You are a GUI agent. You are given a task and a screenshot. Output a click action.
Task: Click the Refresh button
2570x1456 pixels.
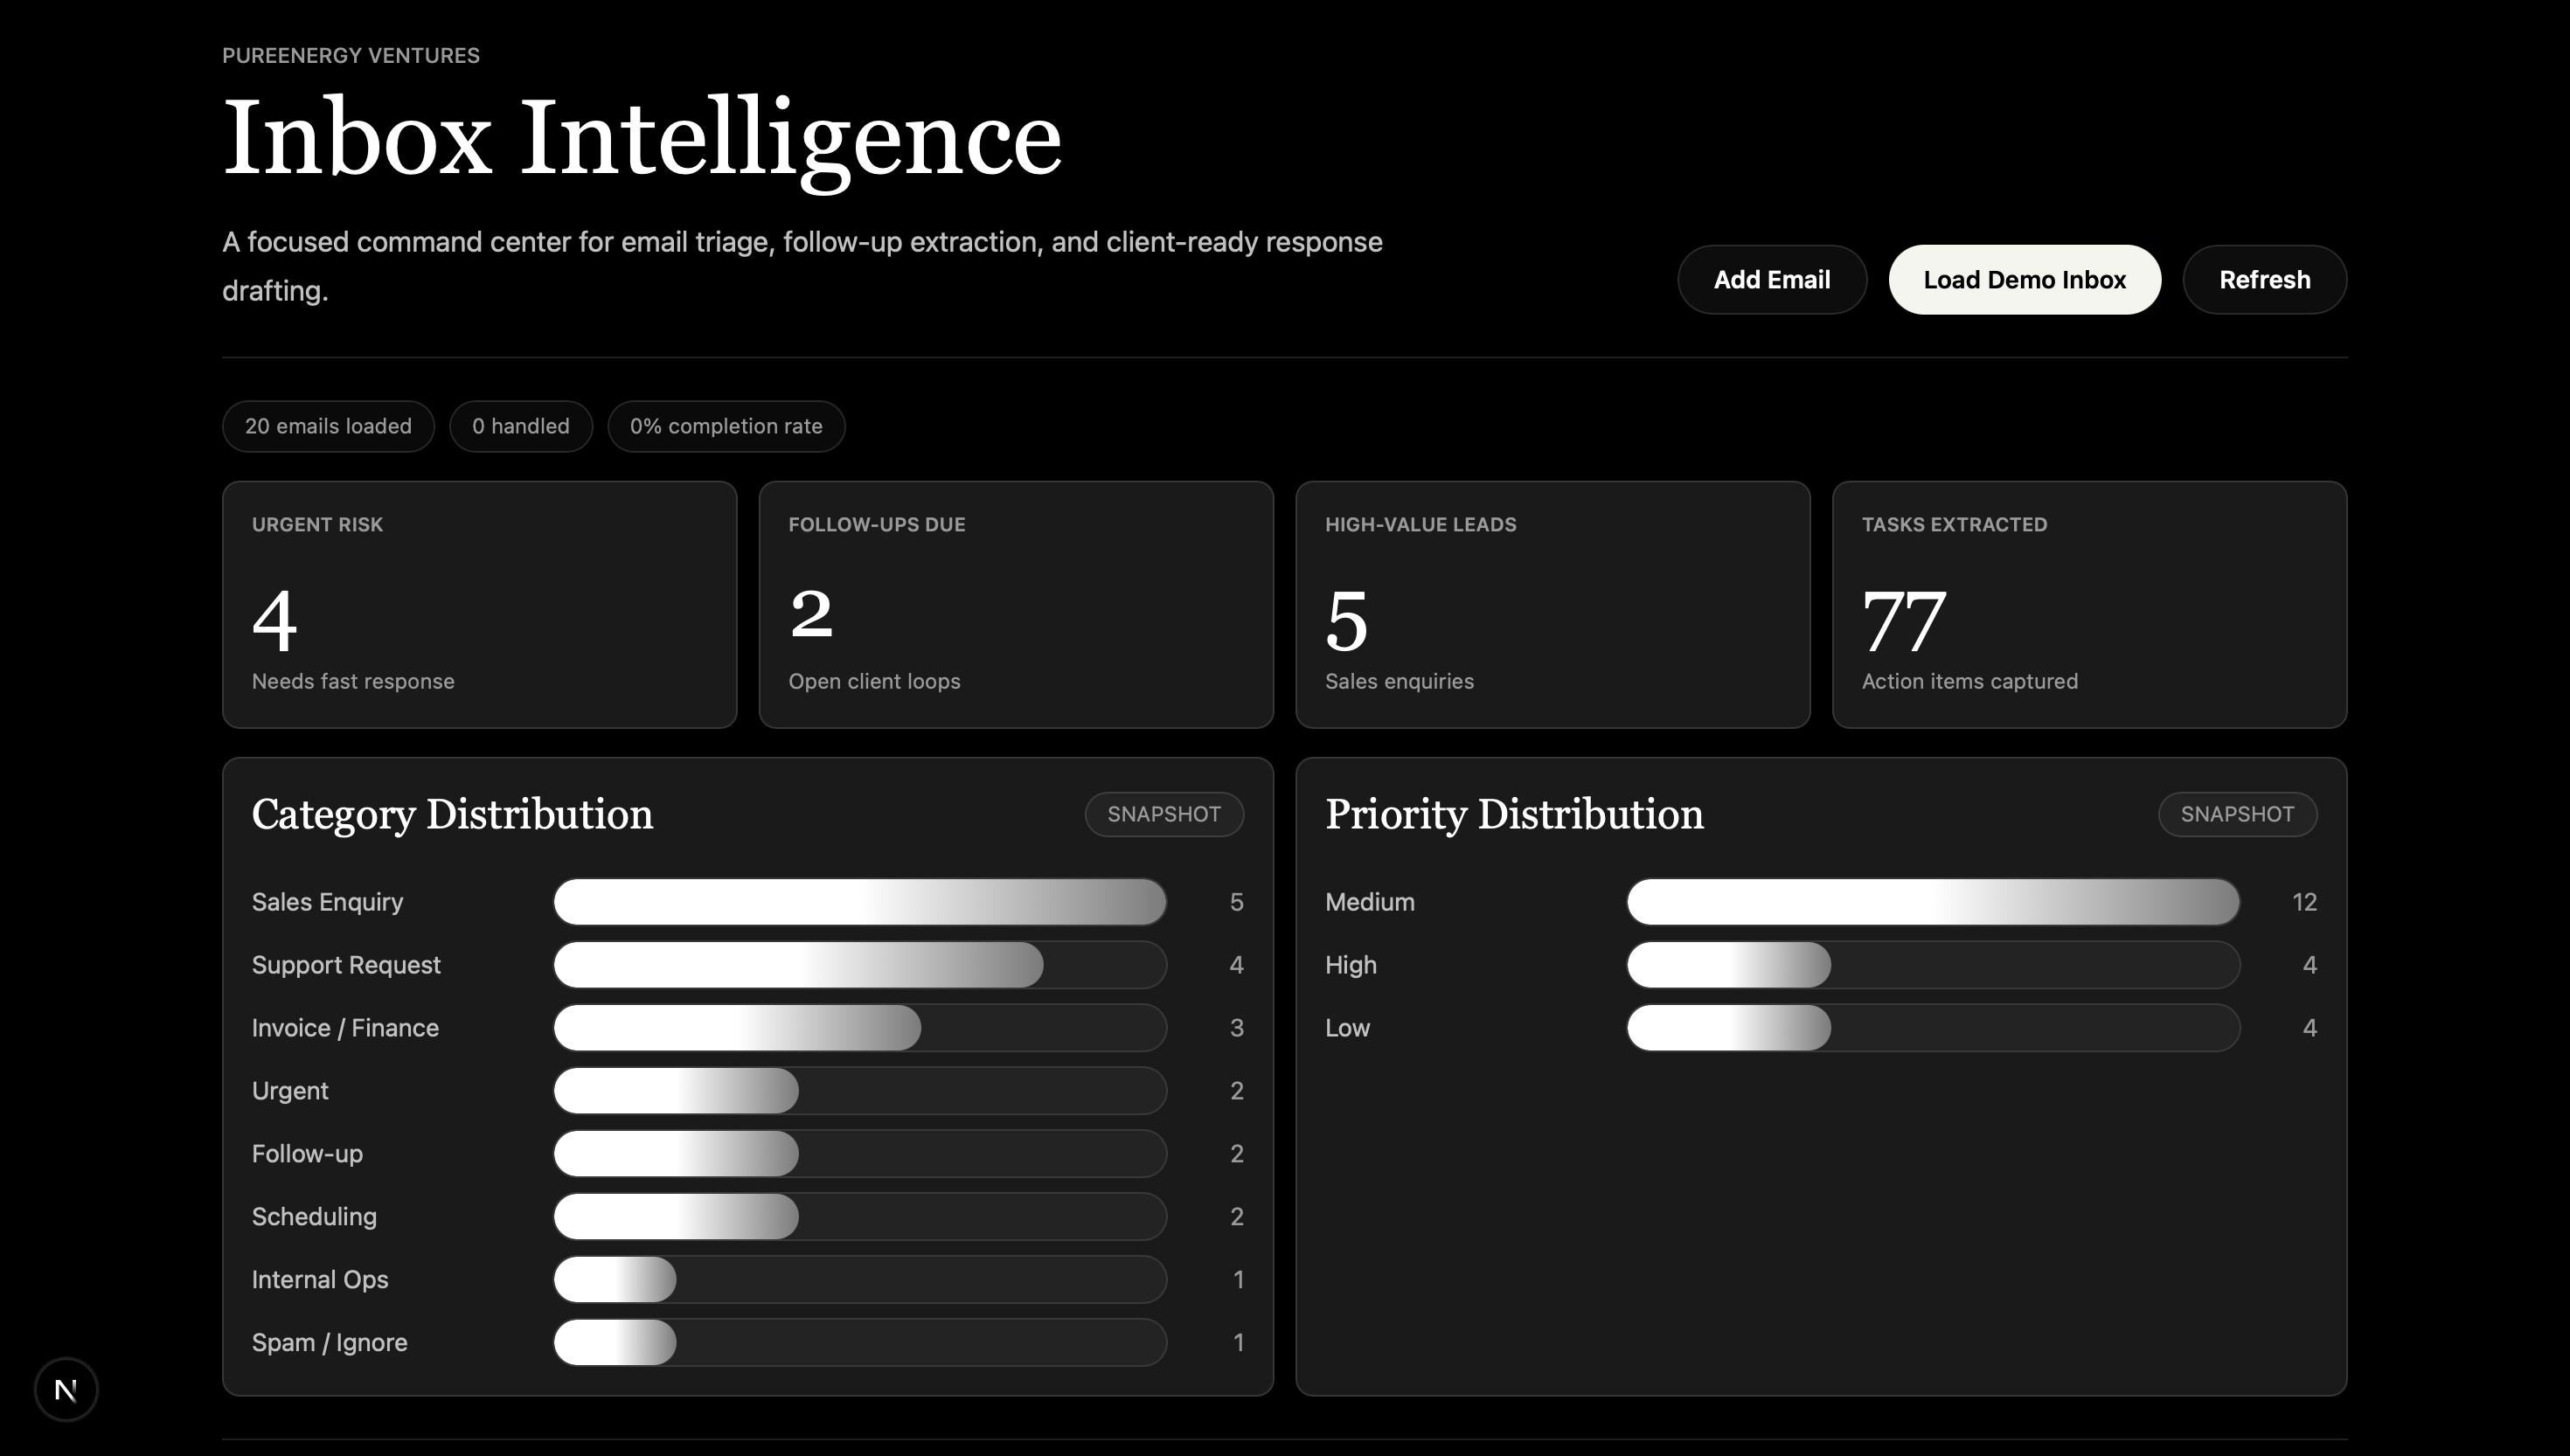pyautogui.click(x=2265, y=280)
